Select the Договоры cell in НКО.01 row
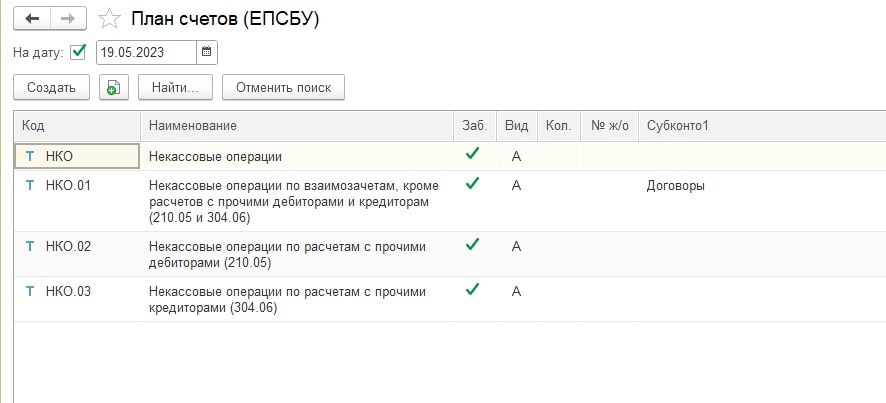 (x=677, y=186)
